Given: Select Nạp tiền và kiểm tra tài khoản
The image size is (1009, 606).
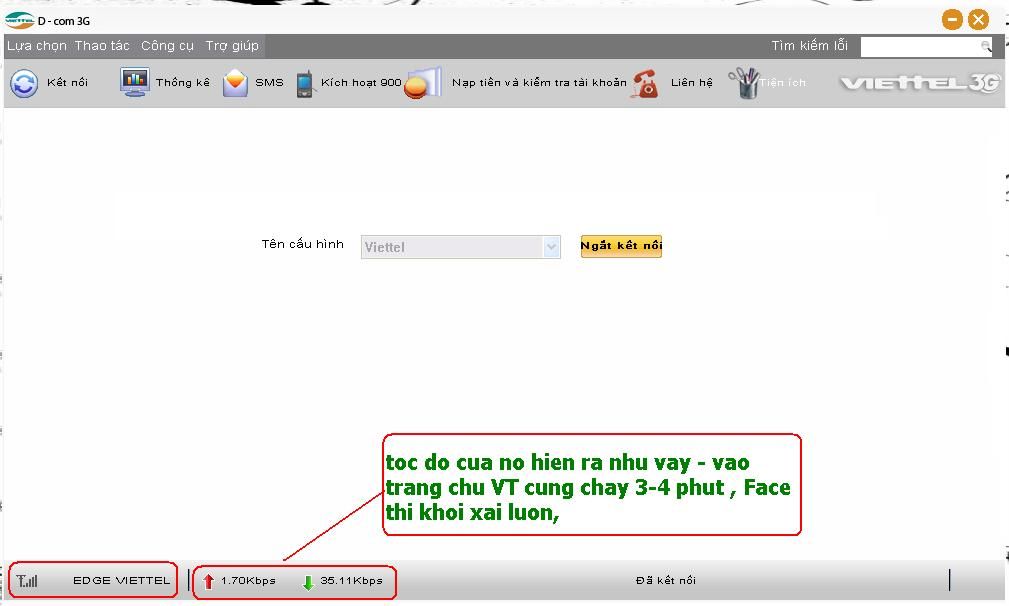Looking at the screenshot, I should tap(539, 82).
